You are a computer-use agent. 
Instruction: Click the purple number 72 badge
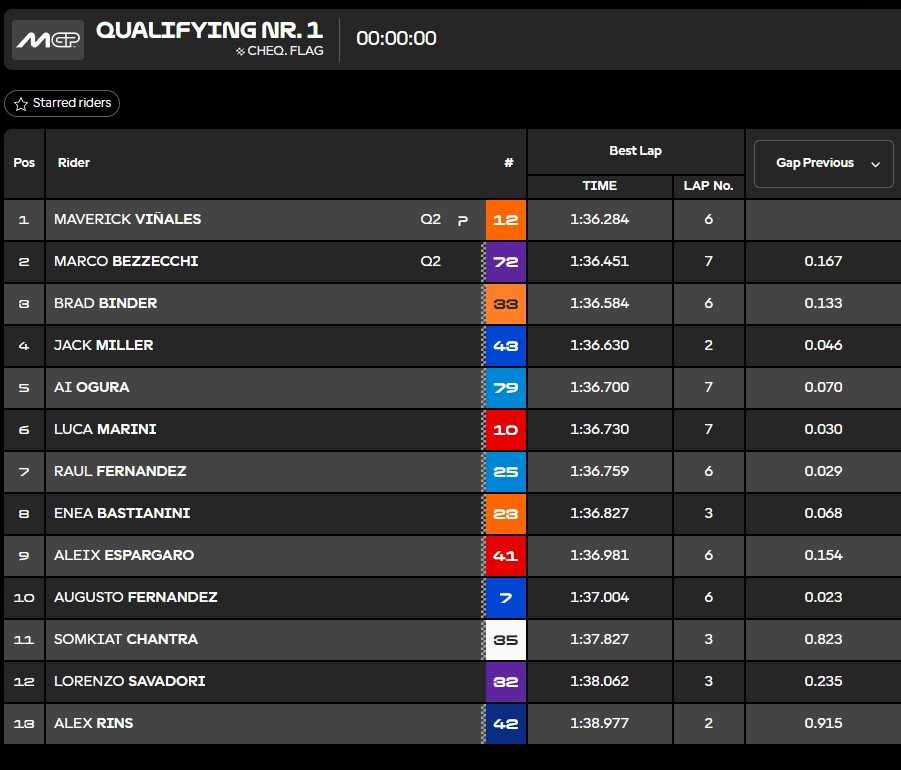point(506,262)
